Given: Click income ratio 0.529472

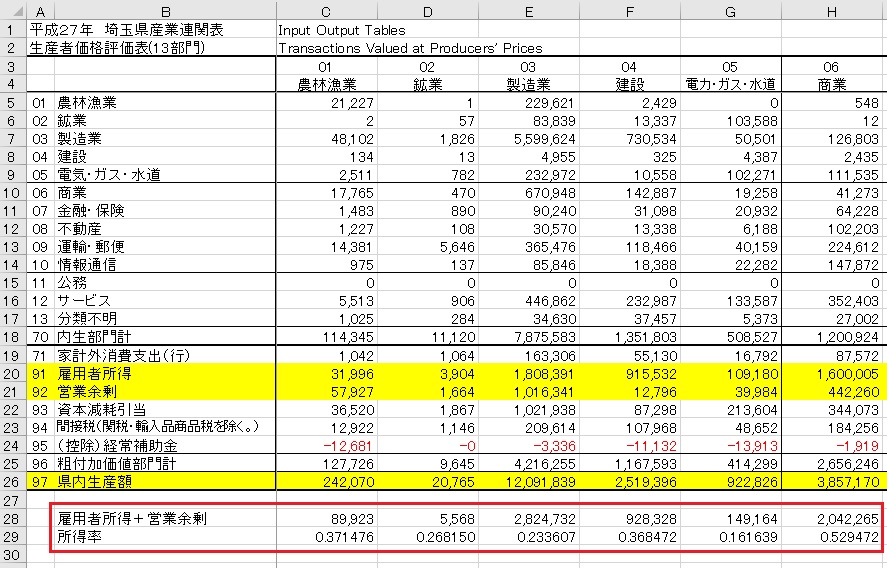Looking at the screenshot, I should [x=850, y=537].
